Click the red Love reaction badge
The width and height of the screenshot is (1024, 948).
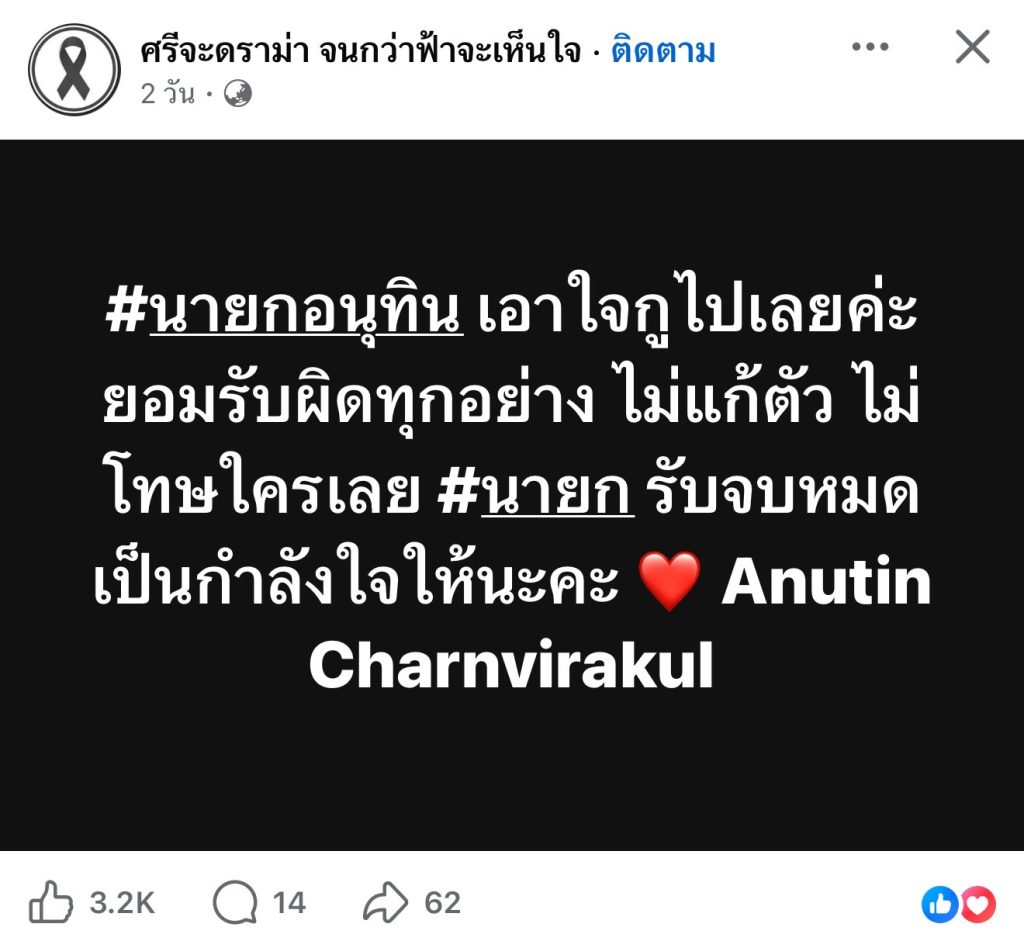978,904
